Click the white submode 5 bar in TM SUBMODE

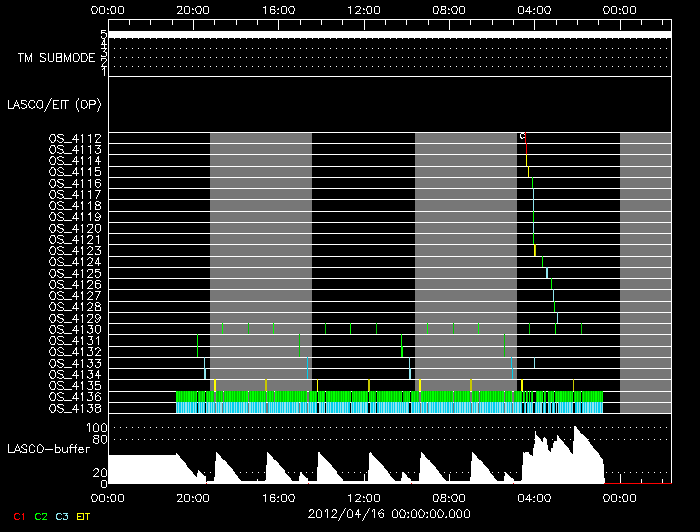pos(390,35)
